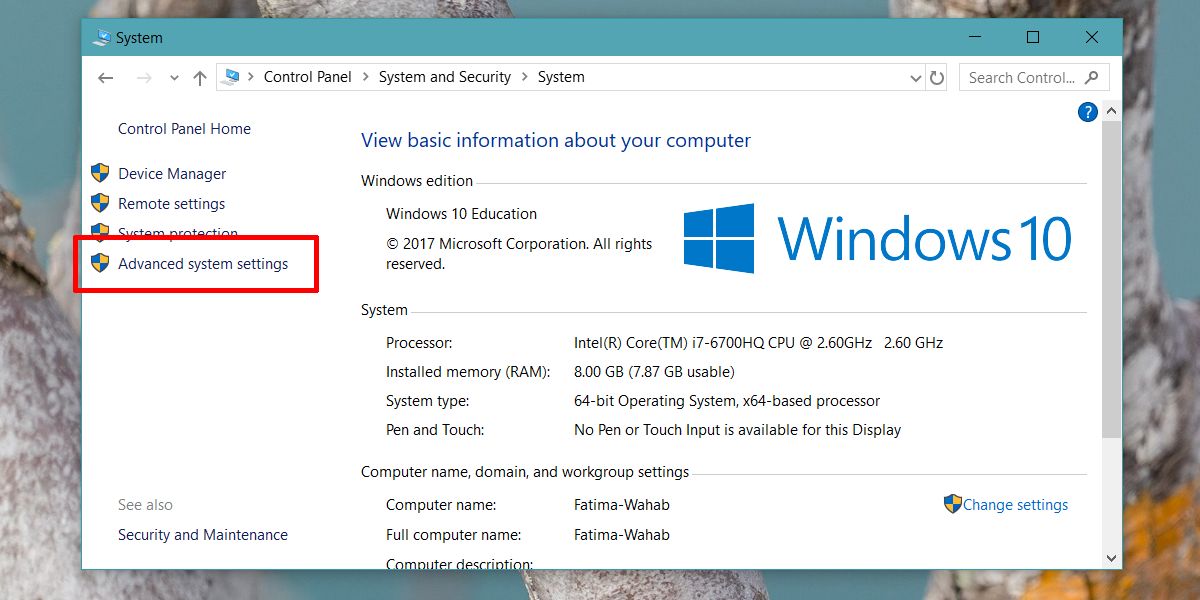Click the Forward navigation arrow
The height and width of the screenshot is (600, 1200).
pos(144,78)
